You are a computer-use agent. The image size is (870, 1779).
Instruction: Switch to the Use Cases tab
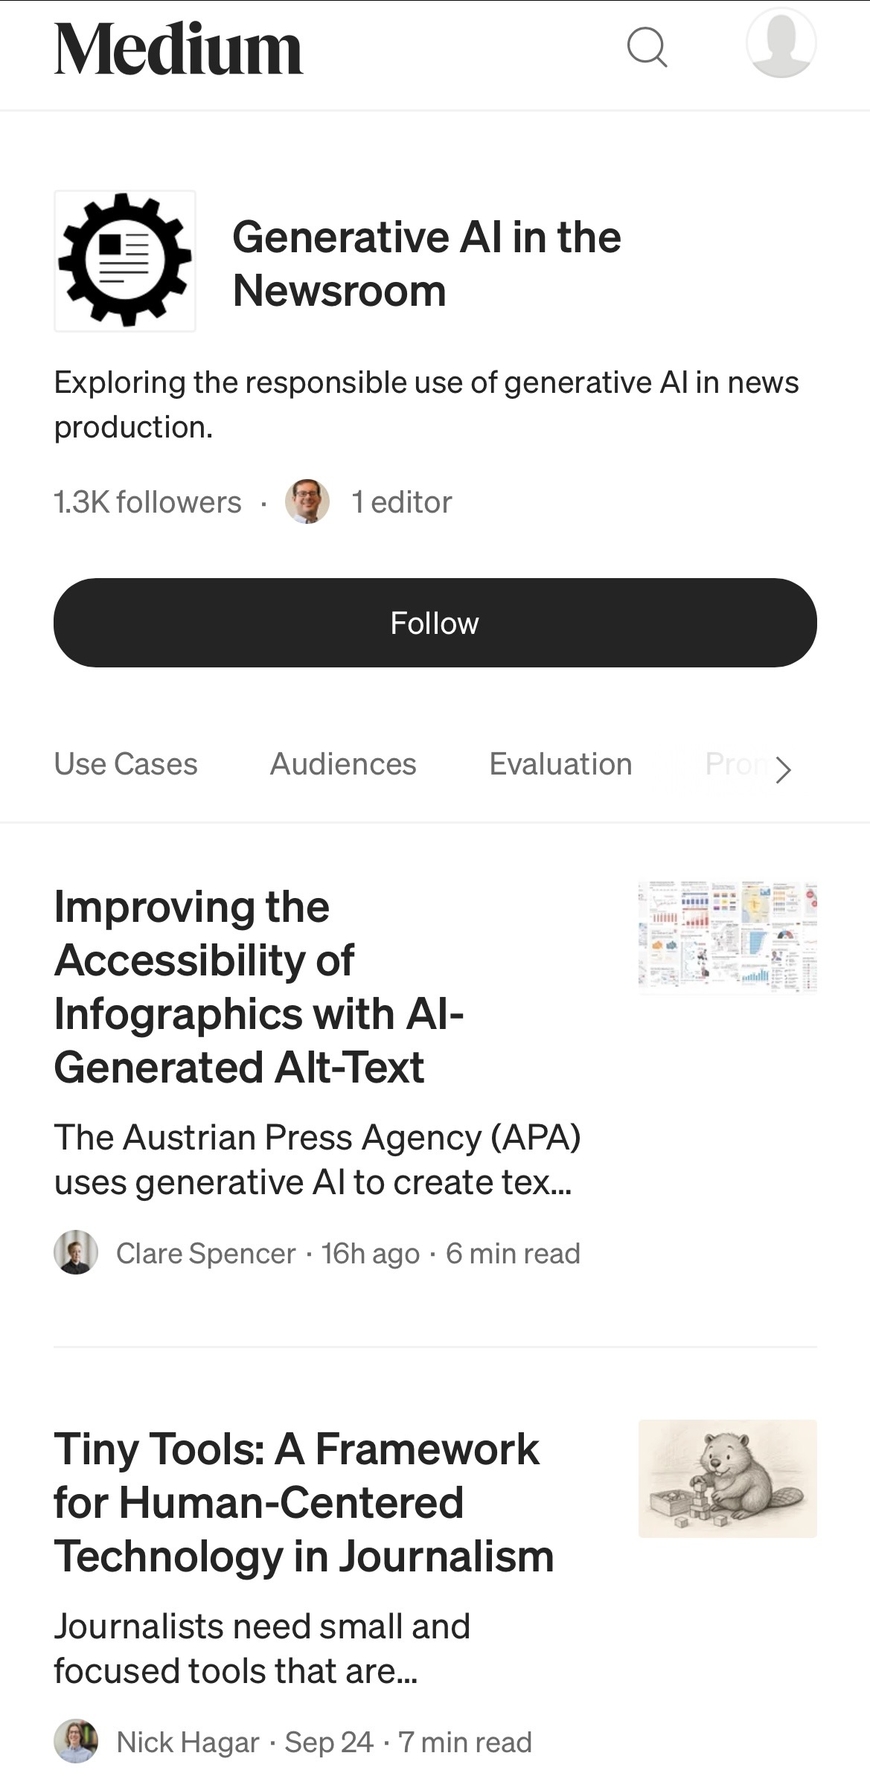(x=126, y=764)
